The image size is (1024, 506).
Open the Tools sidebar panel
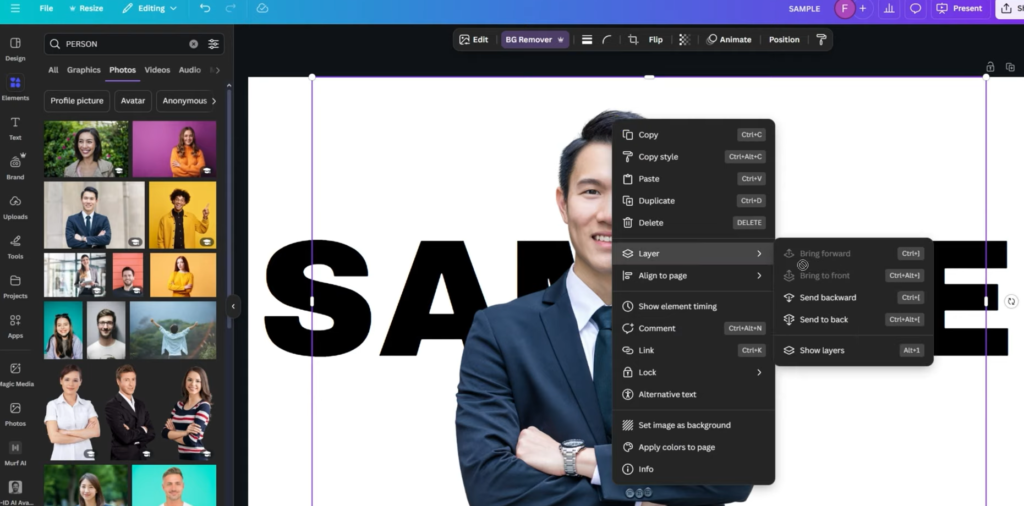tap(15, 247)
